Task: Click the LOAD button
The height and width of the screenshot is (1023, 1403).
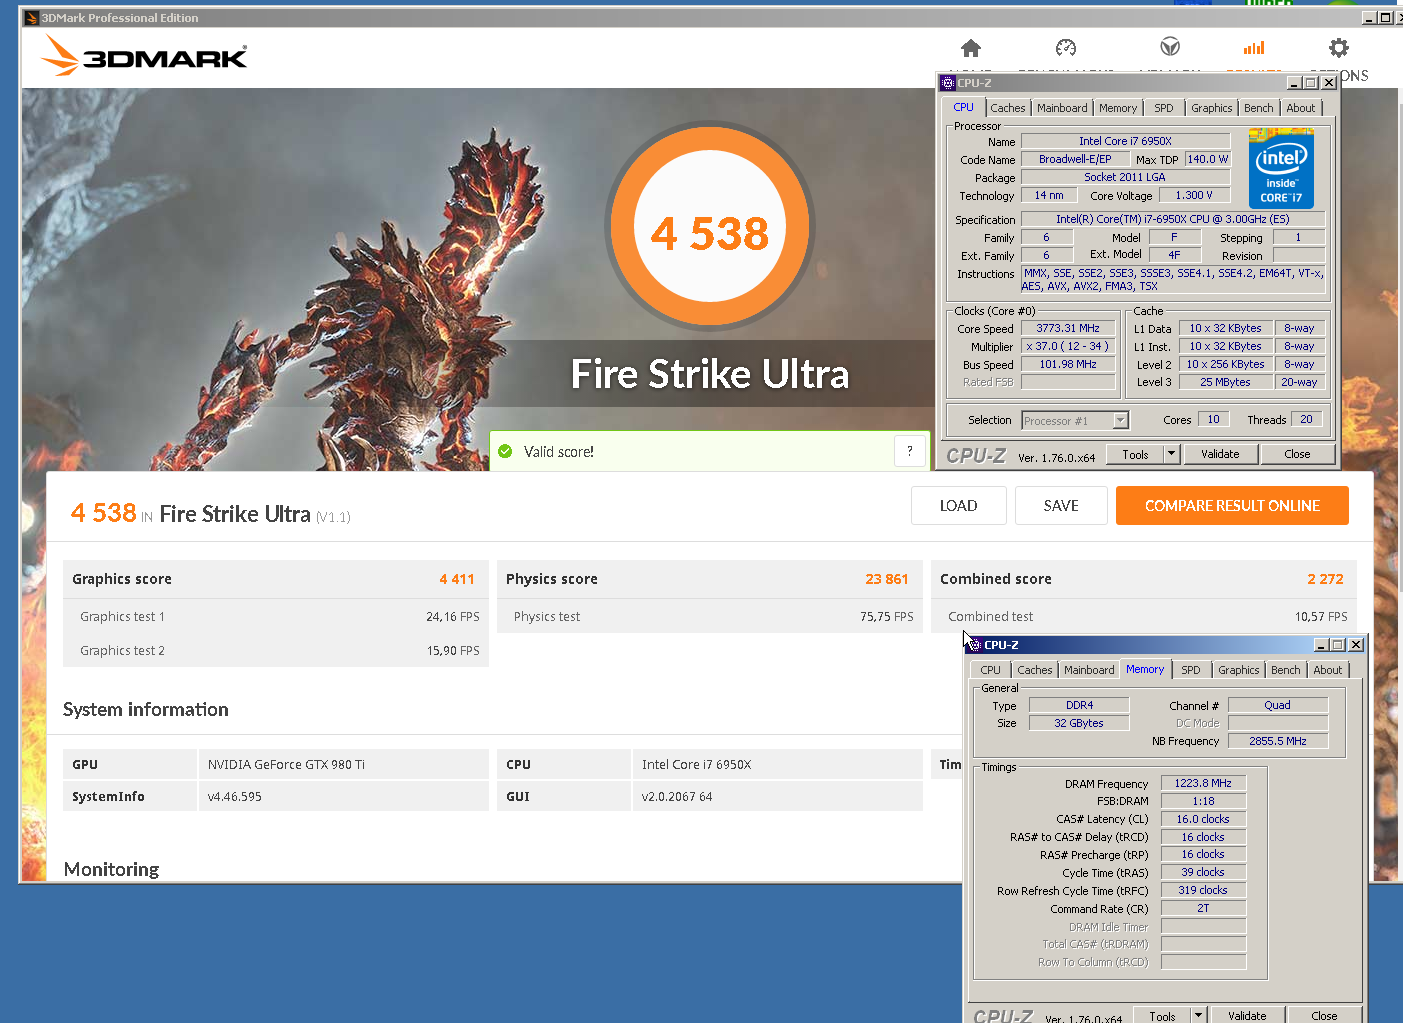Action: point(958,505)
